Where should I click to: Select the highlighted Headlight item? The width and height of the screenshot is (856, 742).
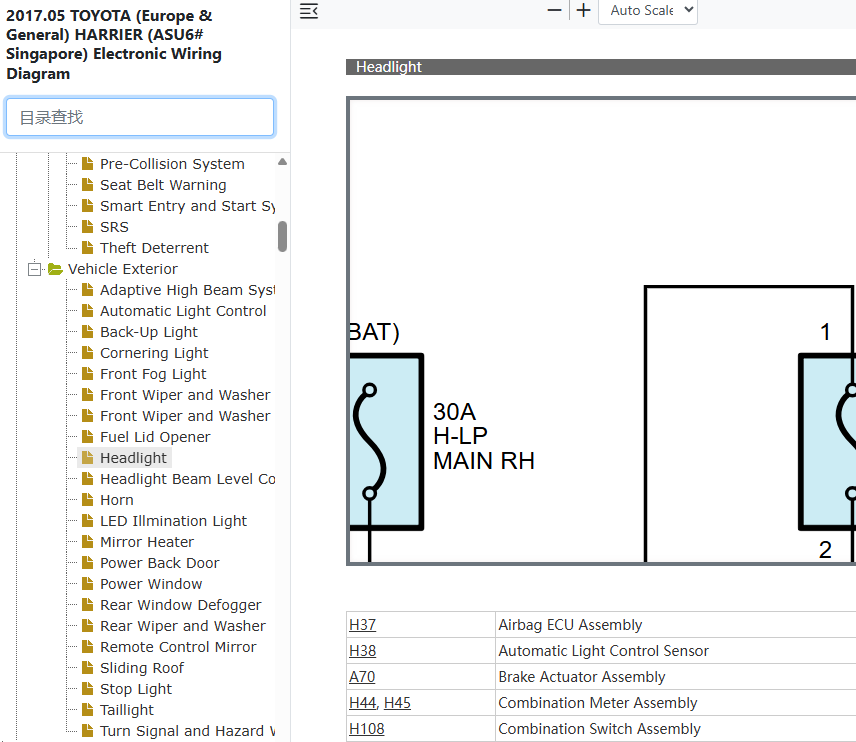click(x=133, y=458)
